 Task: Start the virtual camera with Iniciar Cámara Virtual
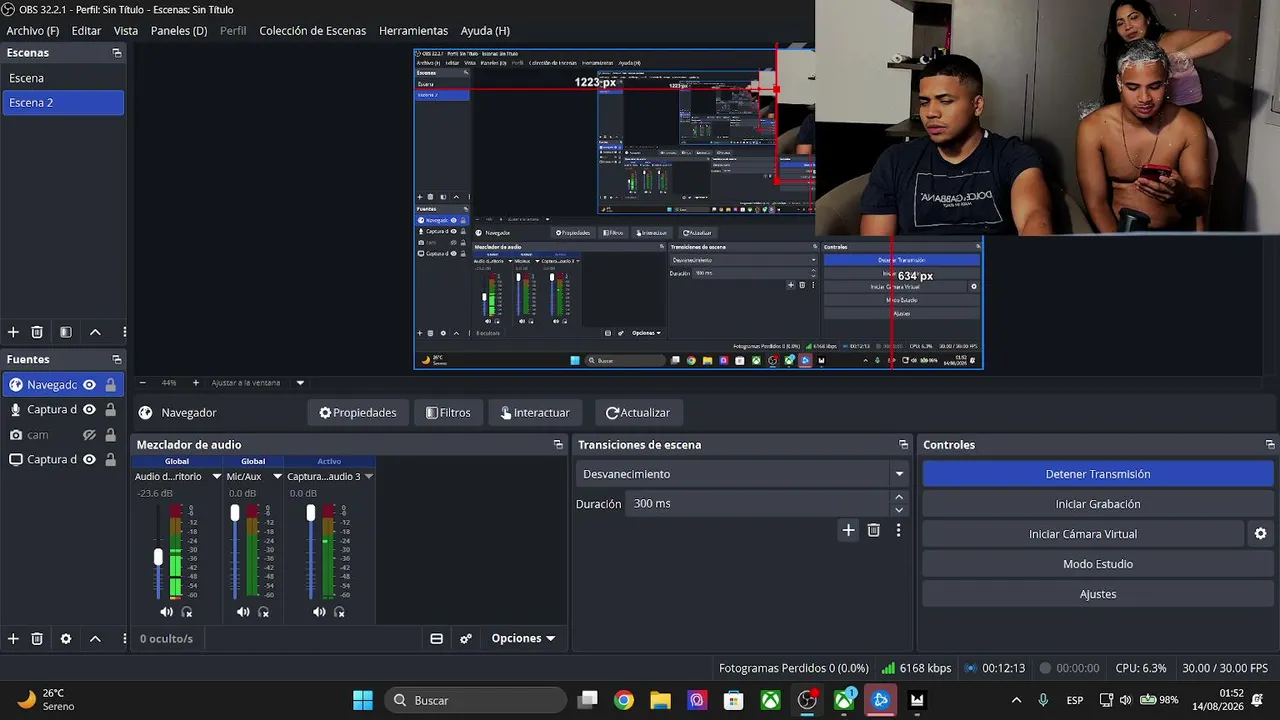[x=1083, y=534]
